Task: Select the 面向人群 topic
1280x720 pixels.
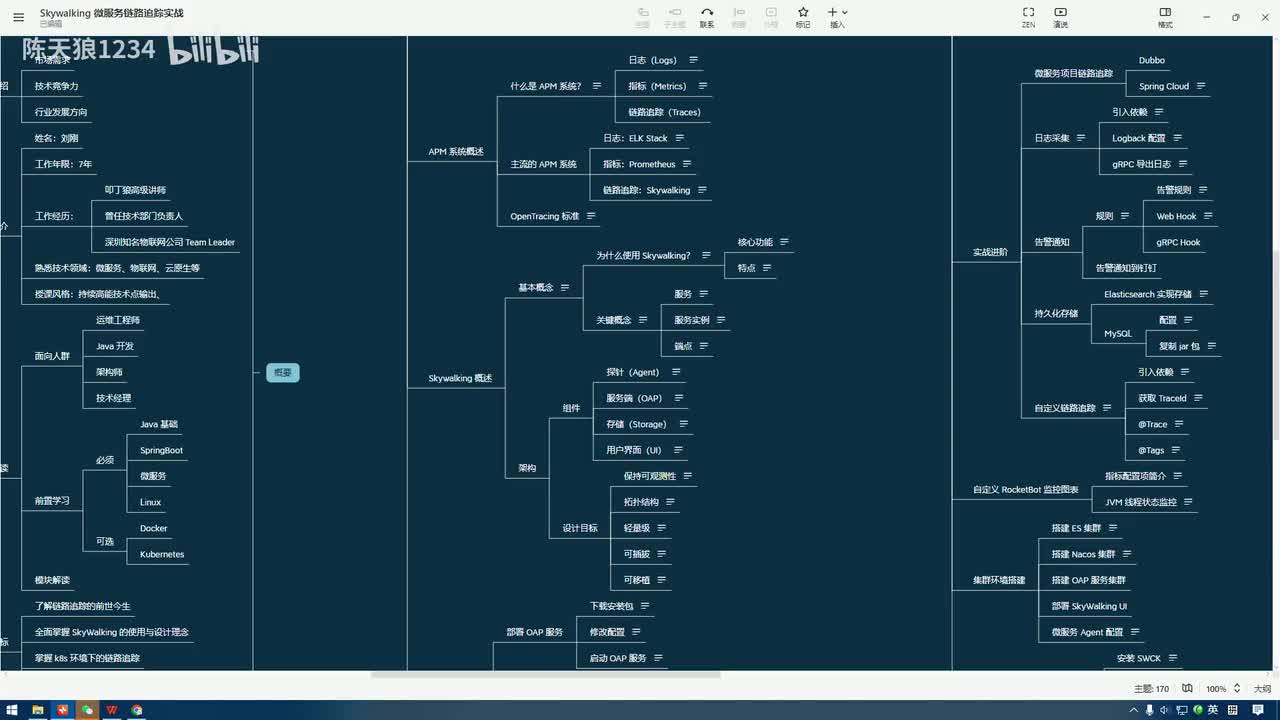Action: [x=52, y=356]
